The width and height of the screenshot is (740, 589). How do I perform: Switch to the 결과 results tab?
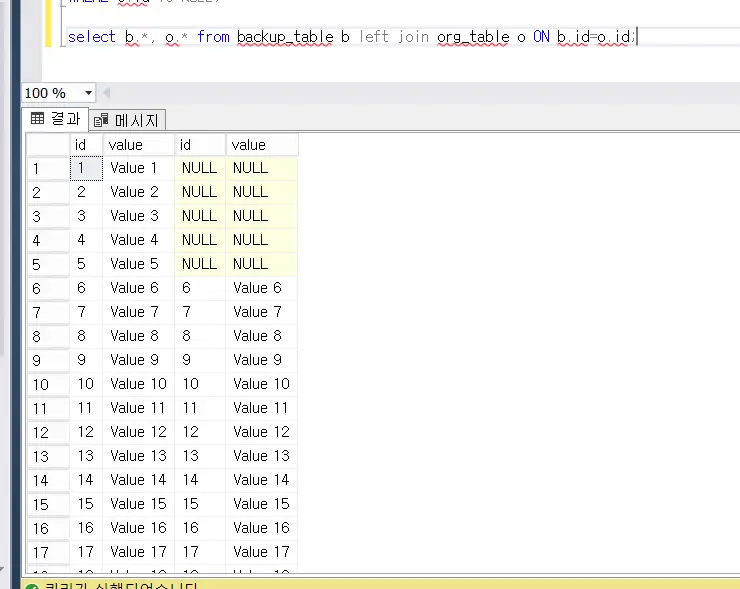[x=55, y=118]
